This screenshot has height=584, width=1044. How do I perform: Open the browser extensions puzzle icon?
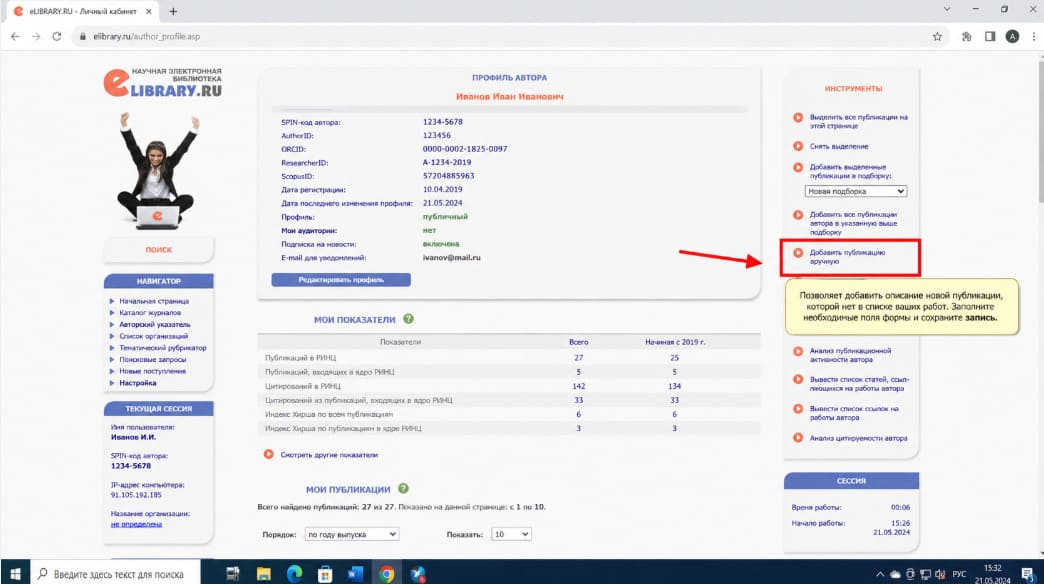[966, 37]
